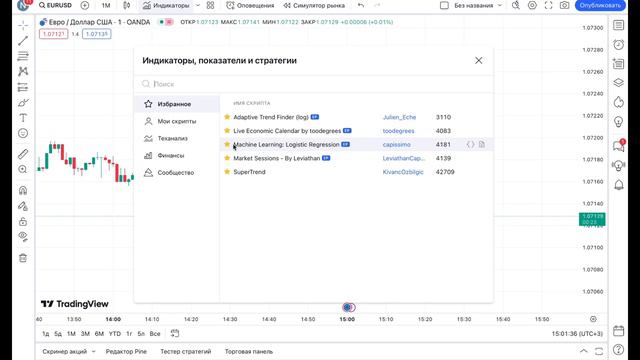The height and width of the screenshot is (360, 640).
Task: Open Редактор Pine tab
Action: (126, 351)
